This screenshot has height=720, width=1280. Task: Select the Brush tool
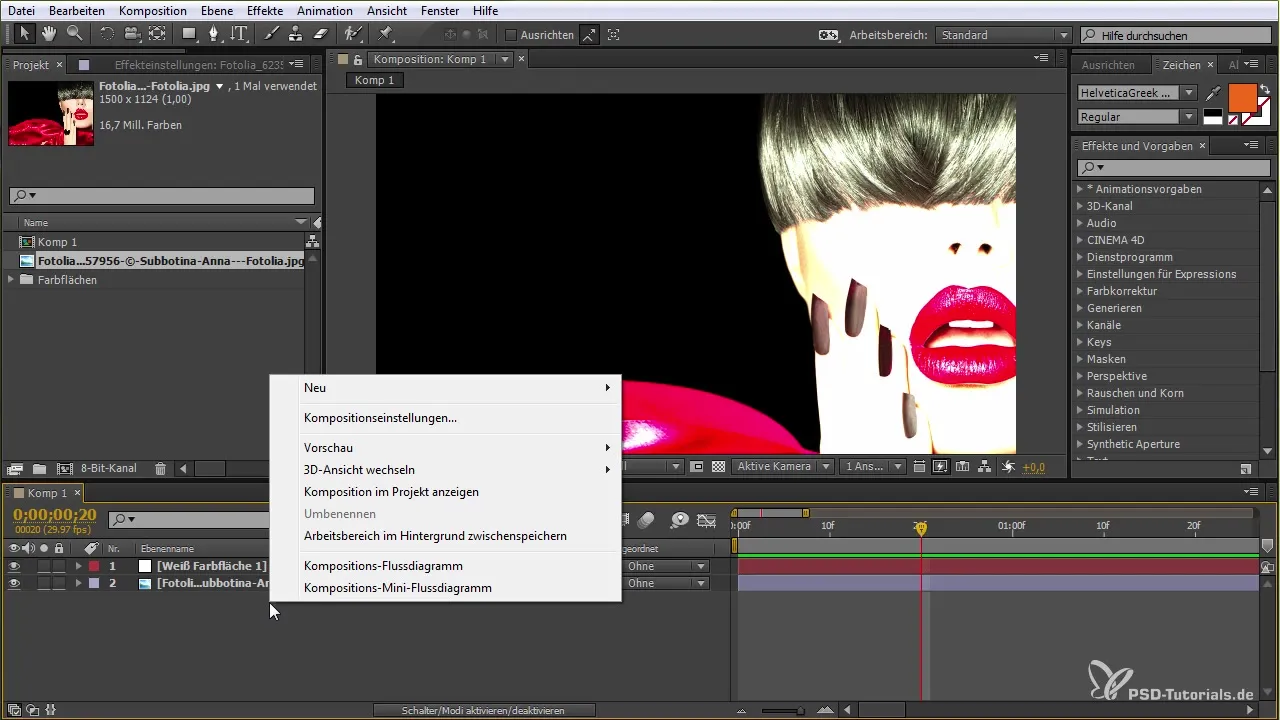coord(271,34)
